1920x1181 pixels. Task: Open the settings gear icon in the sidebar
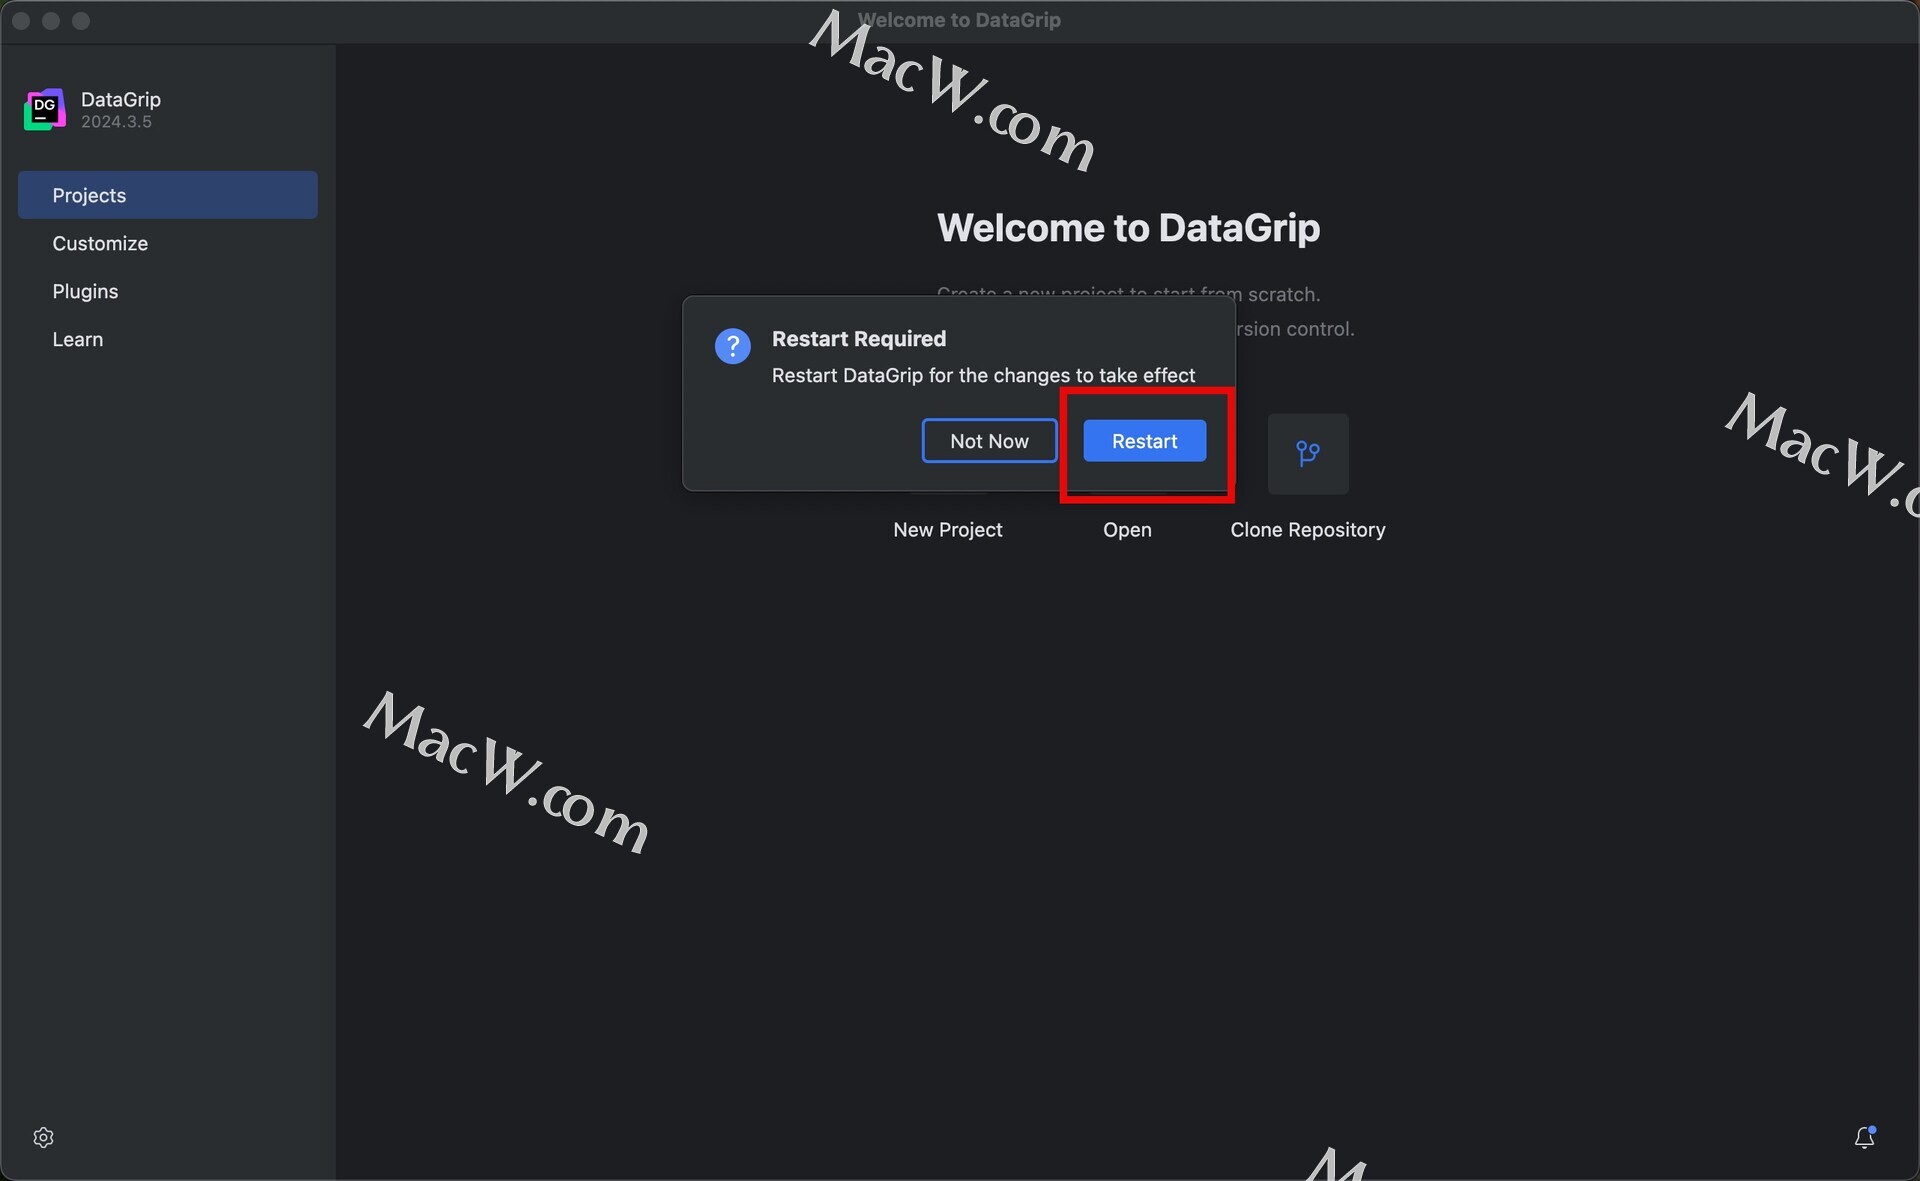tap(43, 1137)
